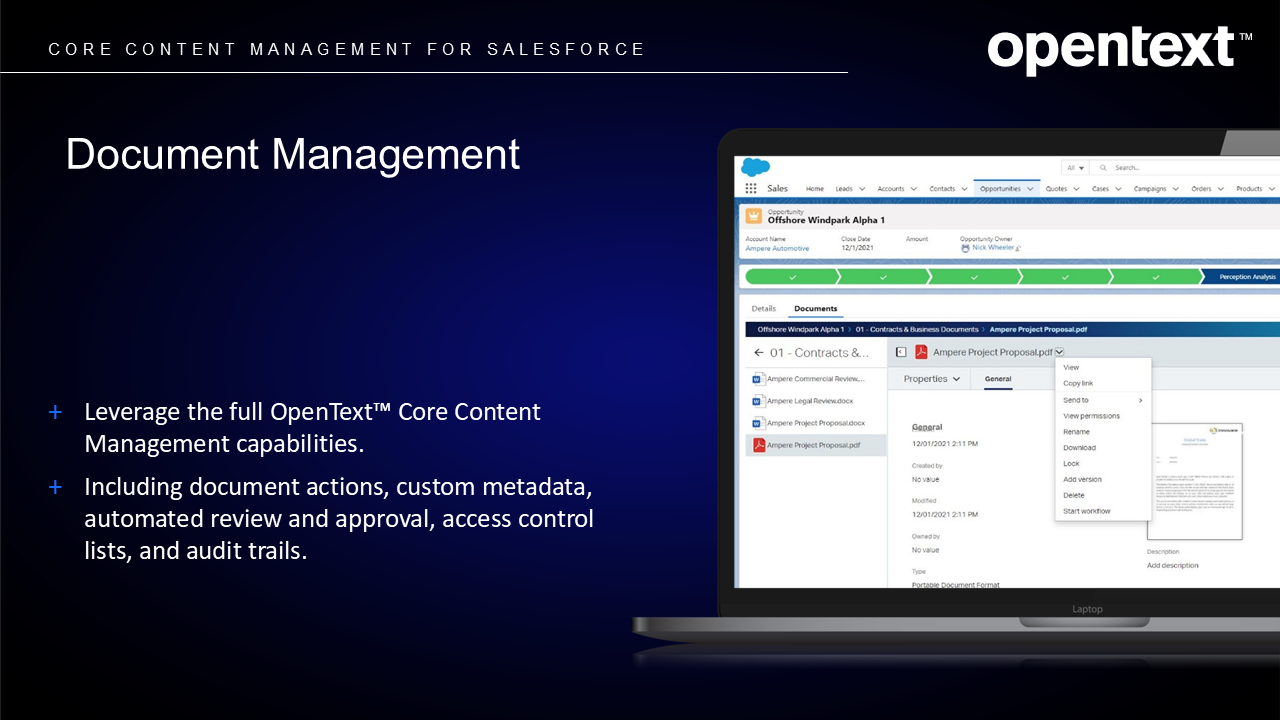Image resolution: width=1280 pixels, height=720 pixels.
Task: Select the Documents tab
Action: click(x=816, y=309)
